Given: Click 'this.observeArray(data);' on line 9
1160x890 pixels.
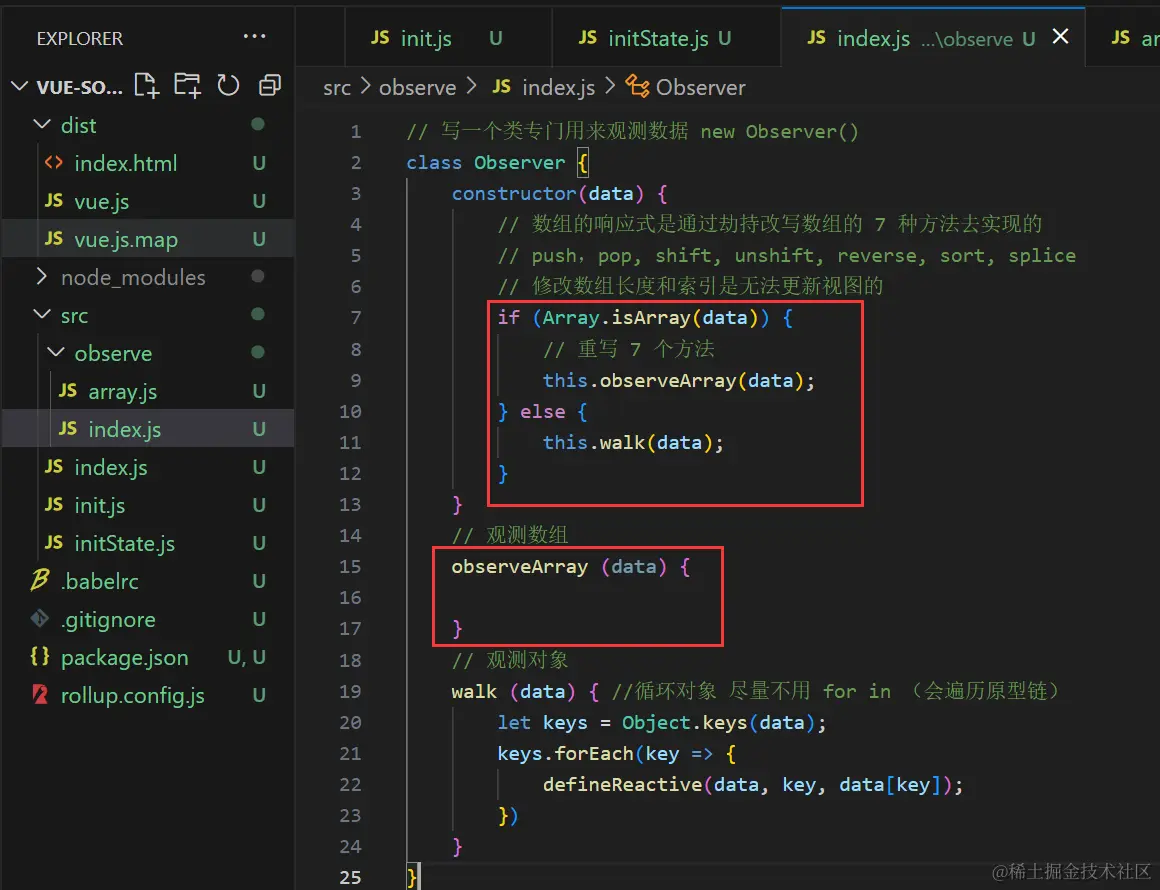Looking at the screenshot, I should [x=678, y=380].
